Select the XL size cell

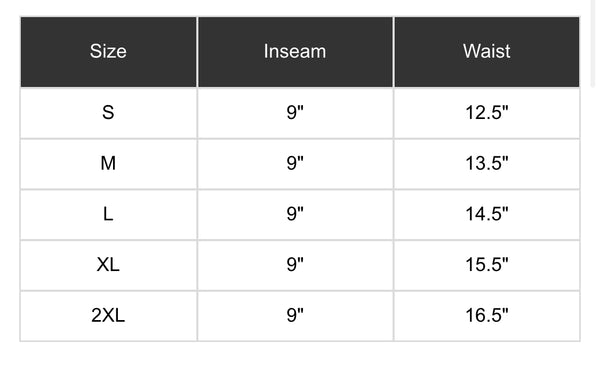pos(108,265)
